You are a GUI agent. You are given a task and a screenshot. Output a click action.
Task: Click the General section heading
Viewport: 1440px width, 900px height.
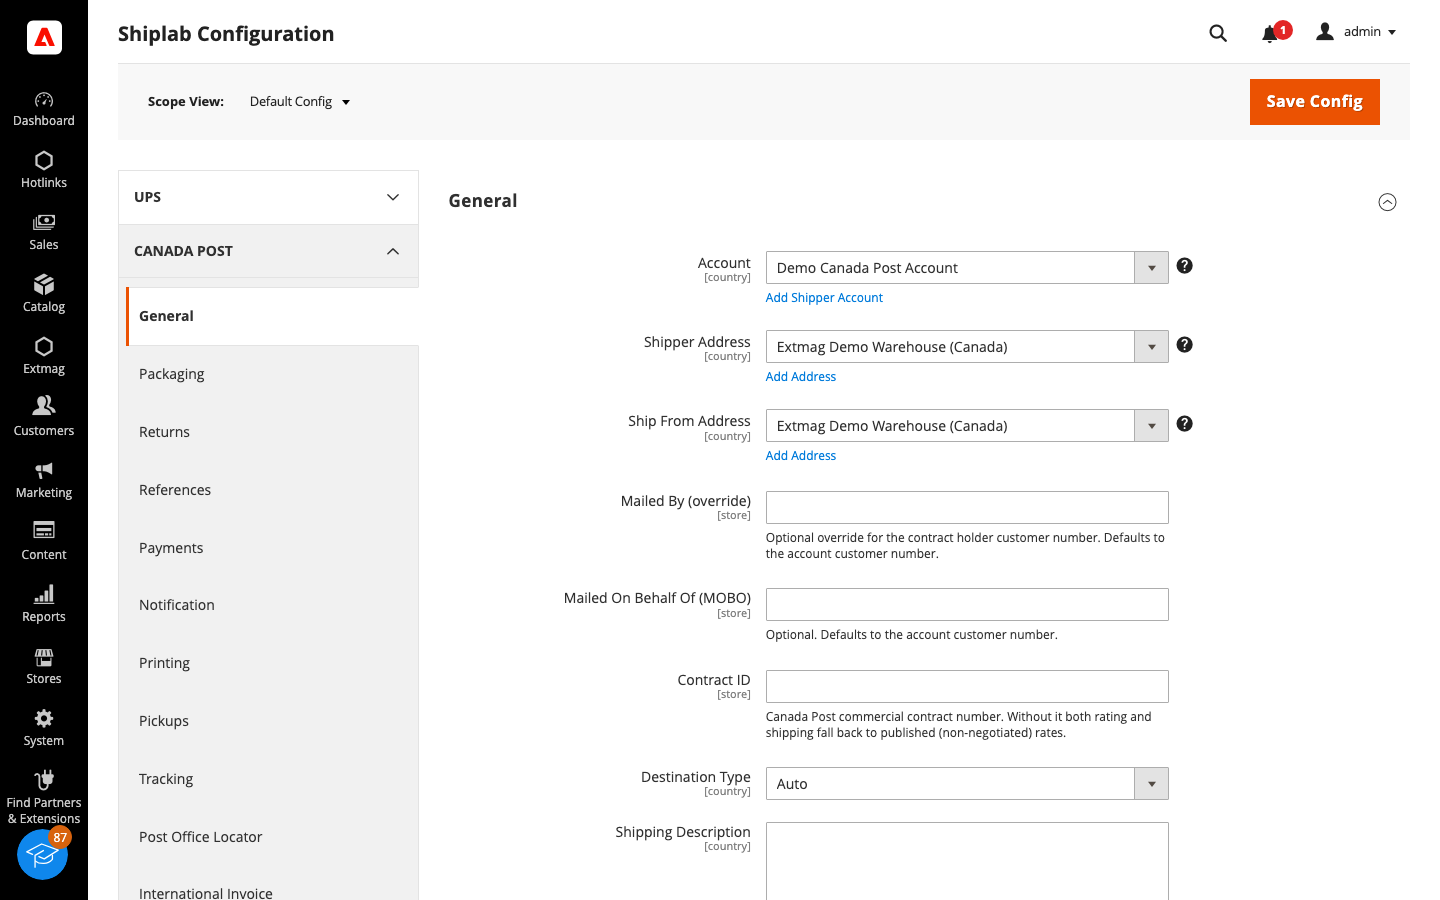[483, 201]
